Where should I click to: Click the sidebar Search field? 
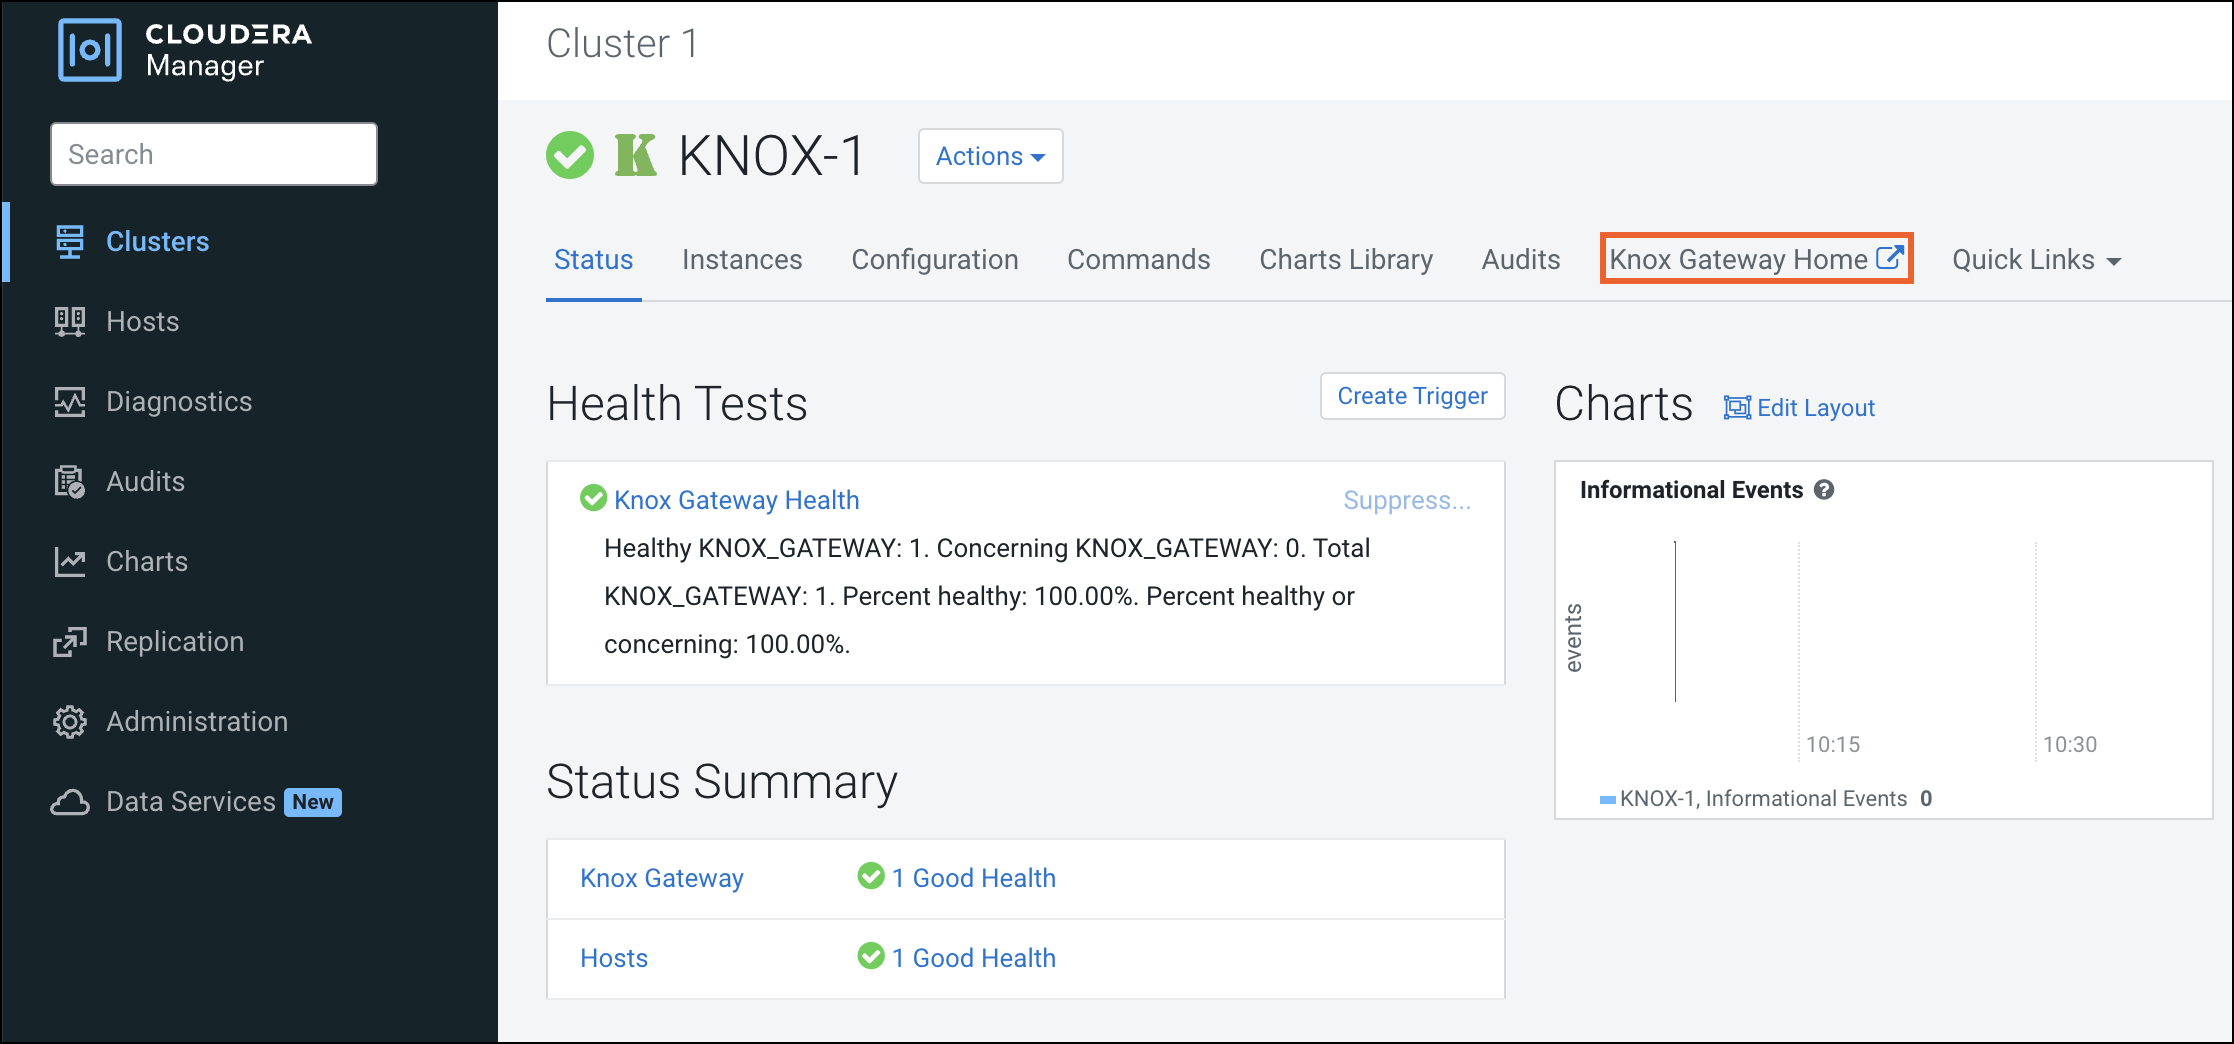pyautogui.click(x=214, y=154)
